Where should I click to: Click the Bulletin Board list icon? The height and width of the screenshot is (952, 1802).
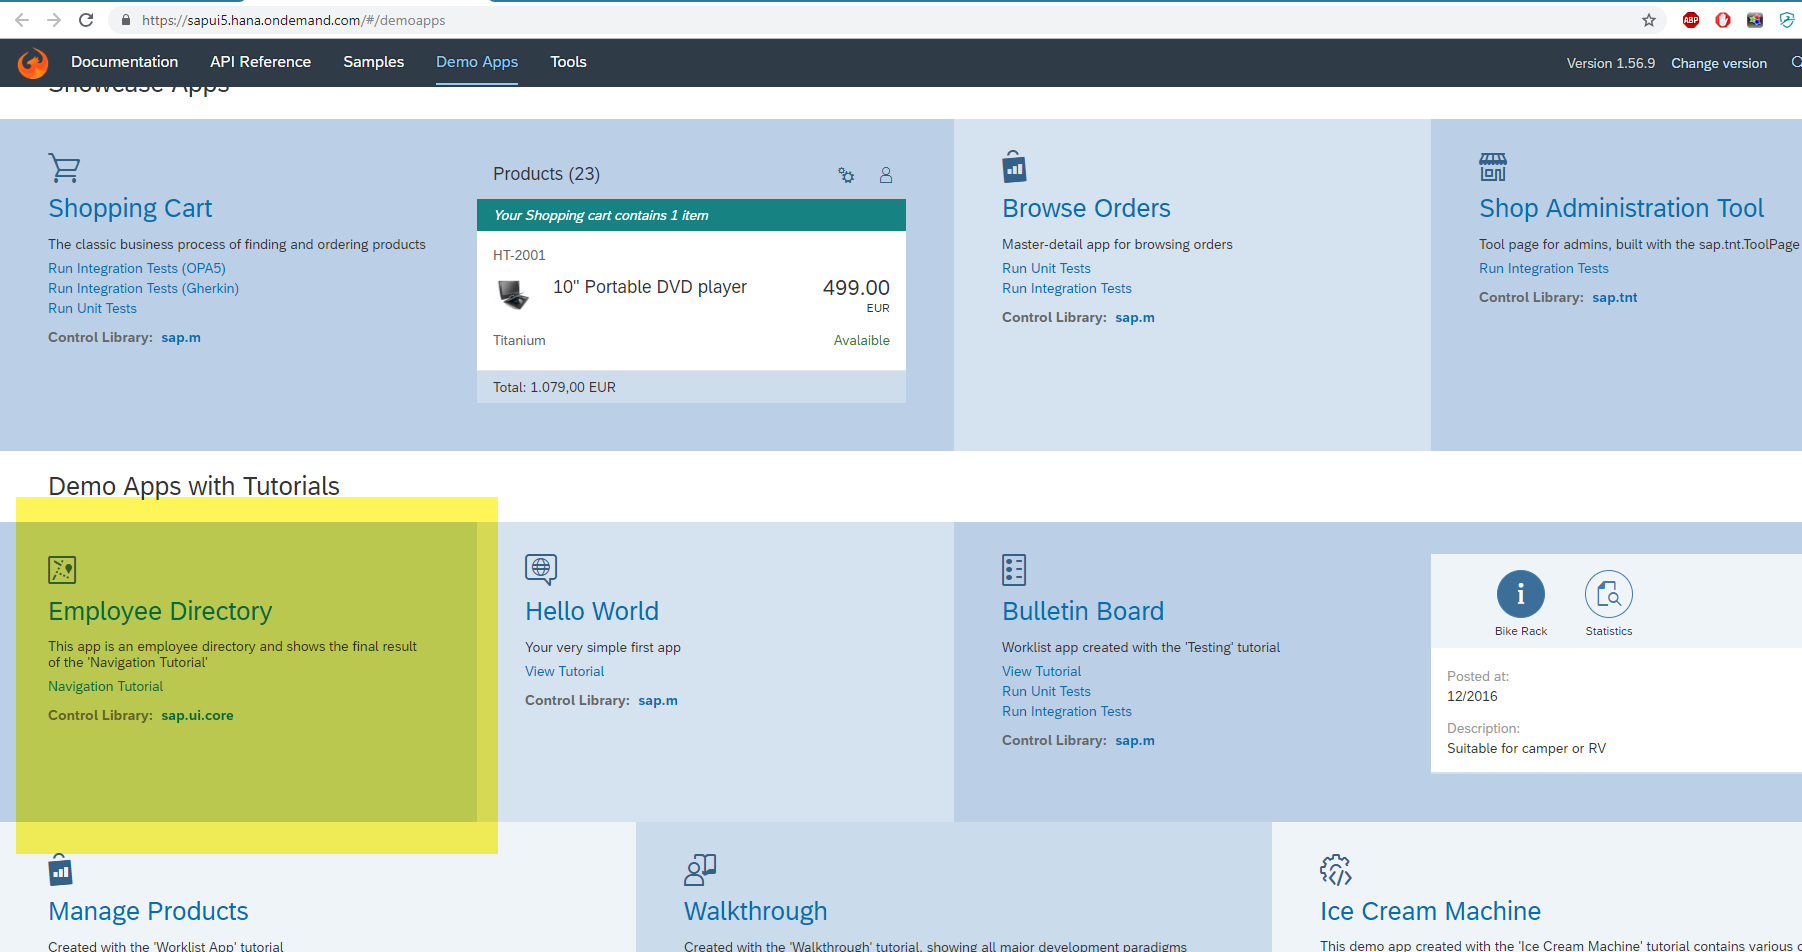(1014, 570)
